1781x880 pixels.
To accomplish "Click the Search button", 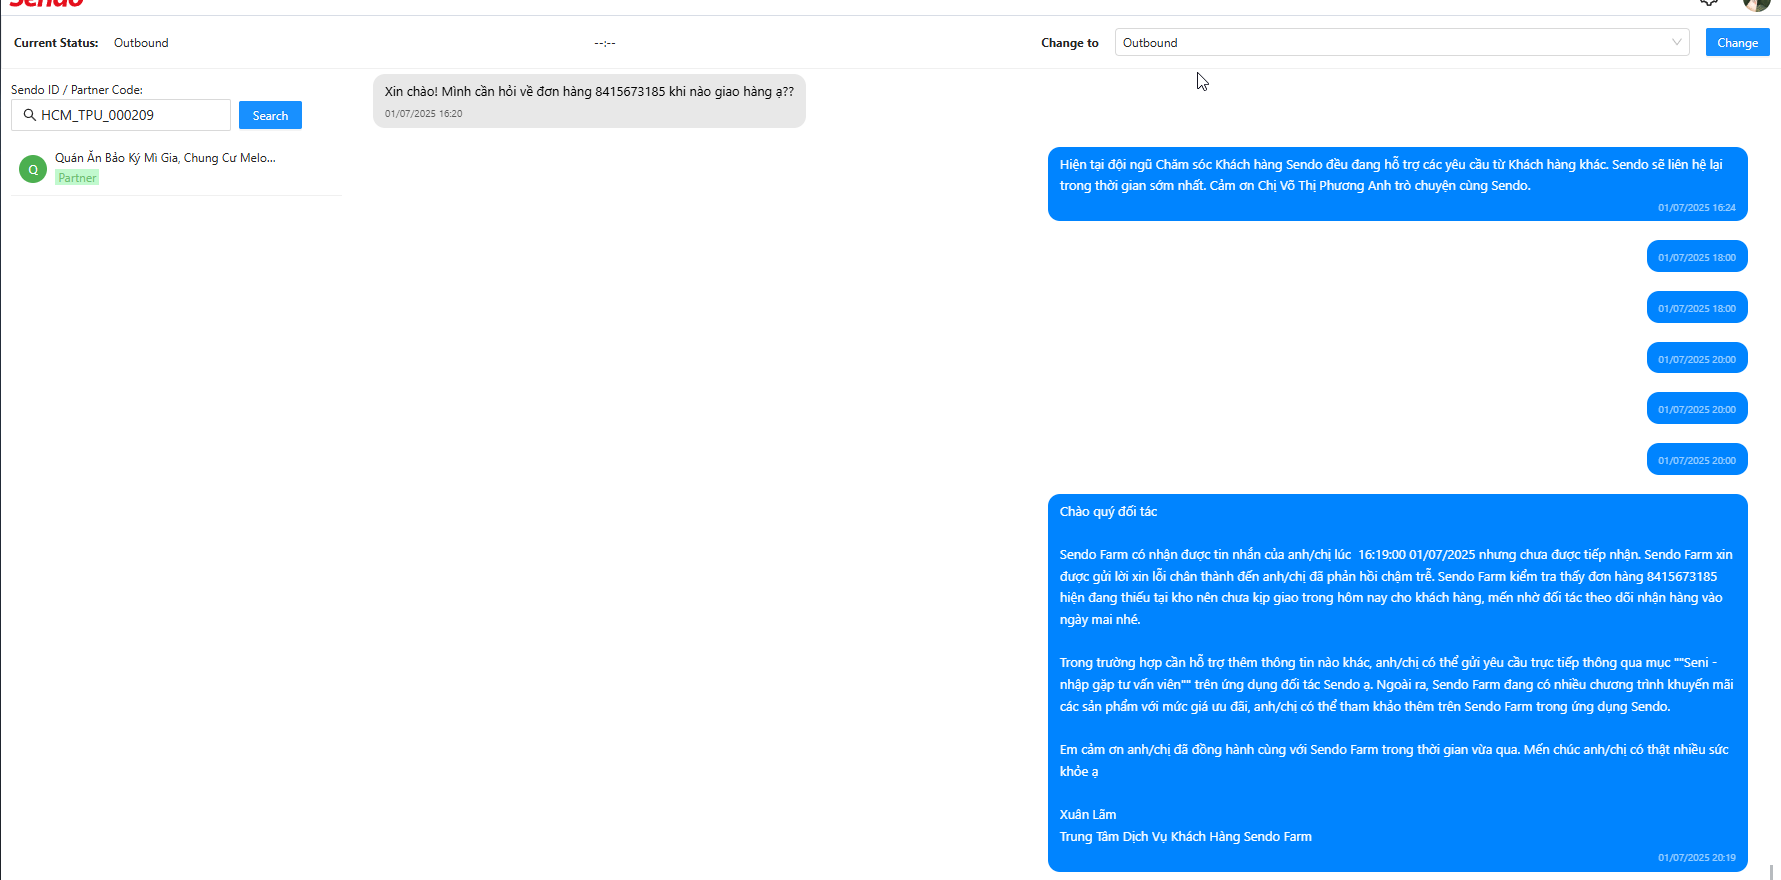I will pos(270,115).
